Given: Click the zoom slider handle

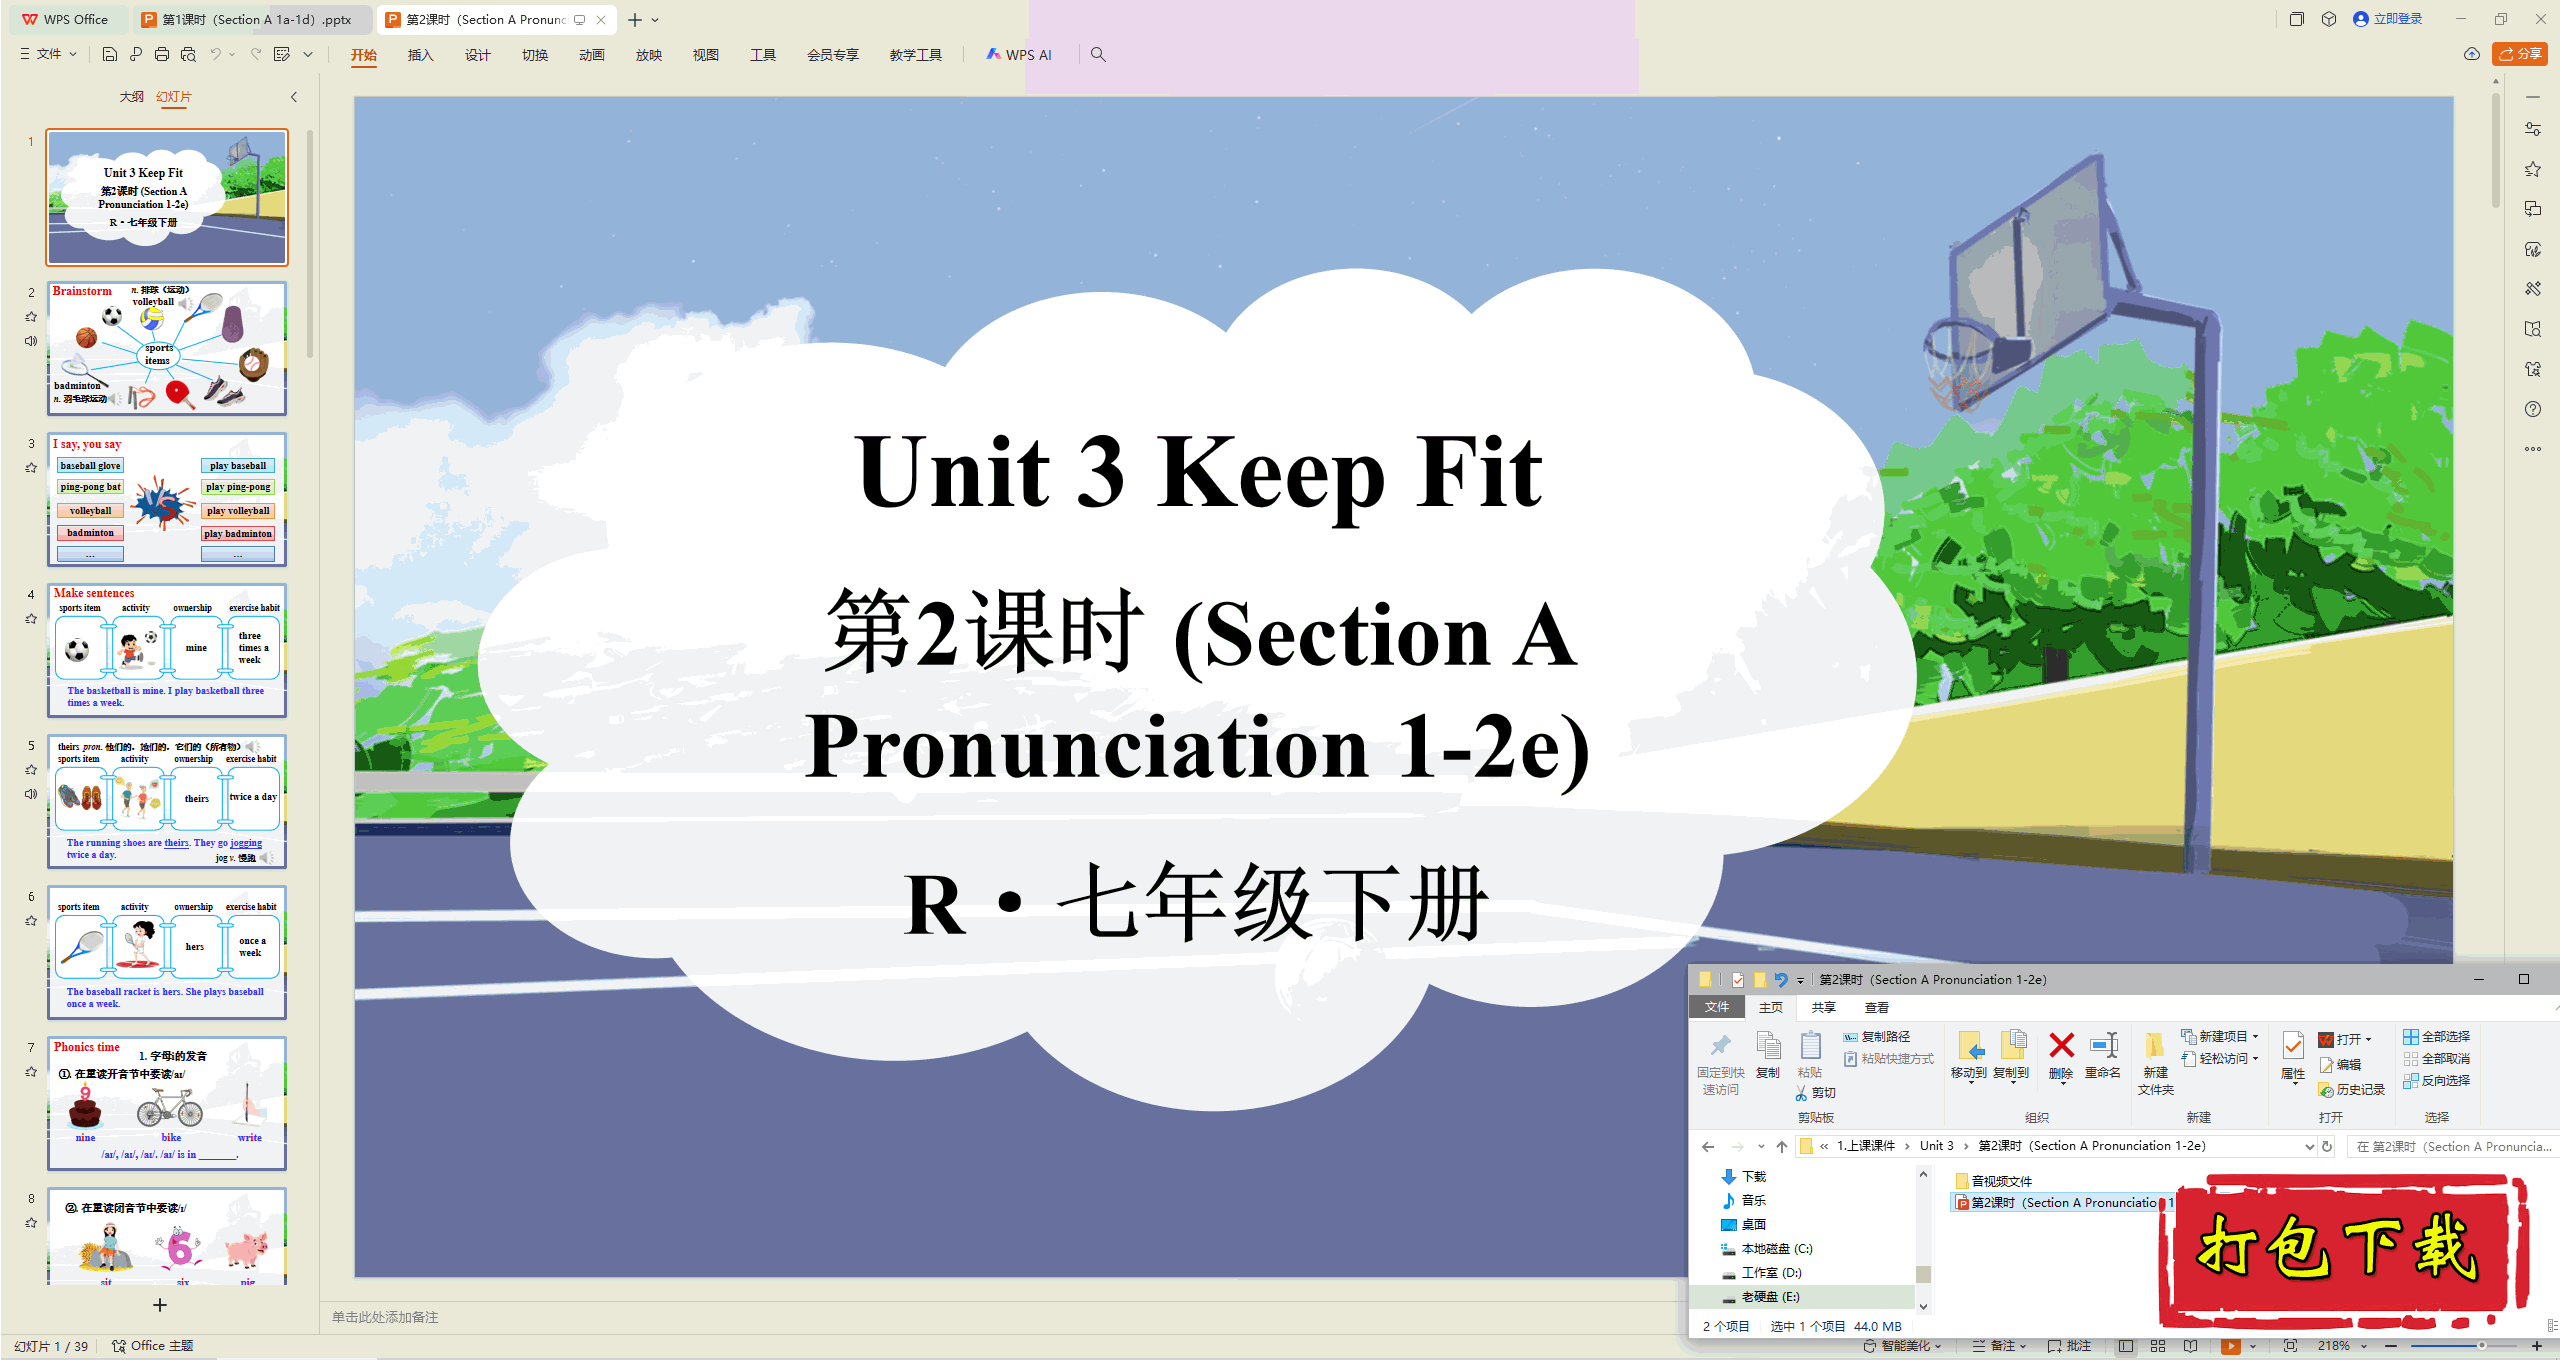Looking at the screenshot, I should [2481, 1346].
